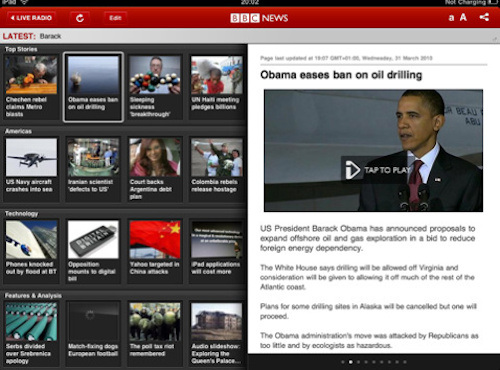Tap the status bar clock

pos(250,2)
